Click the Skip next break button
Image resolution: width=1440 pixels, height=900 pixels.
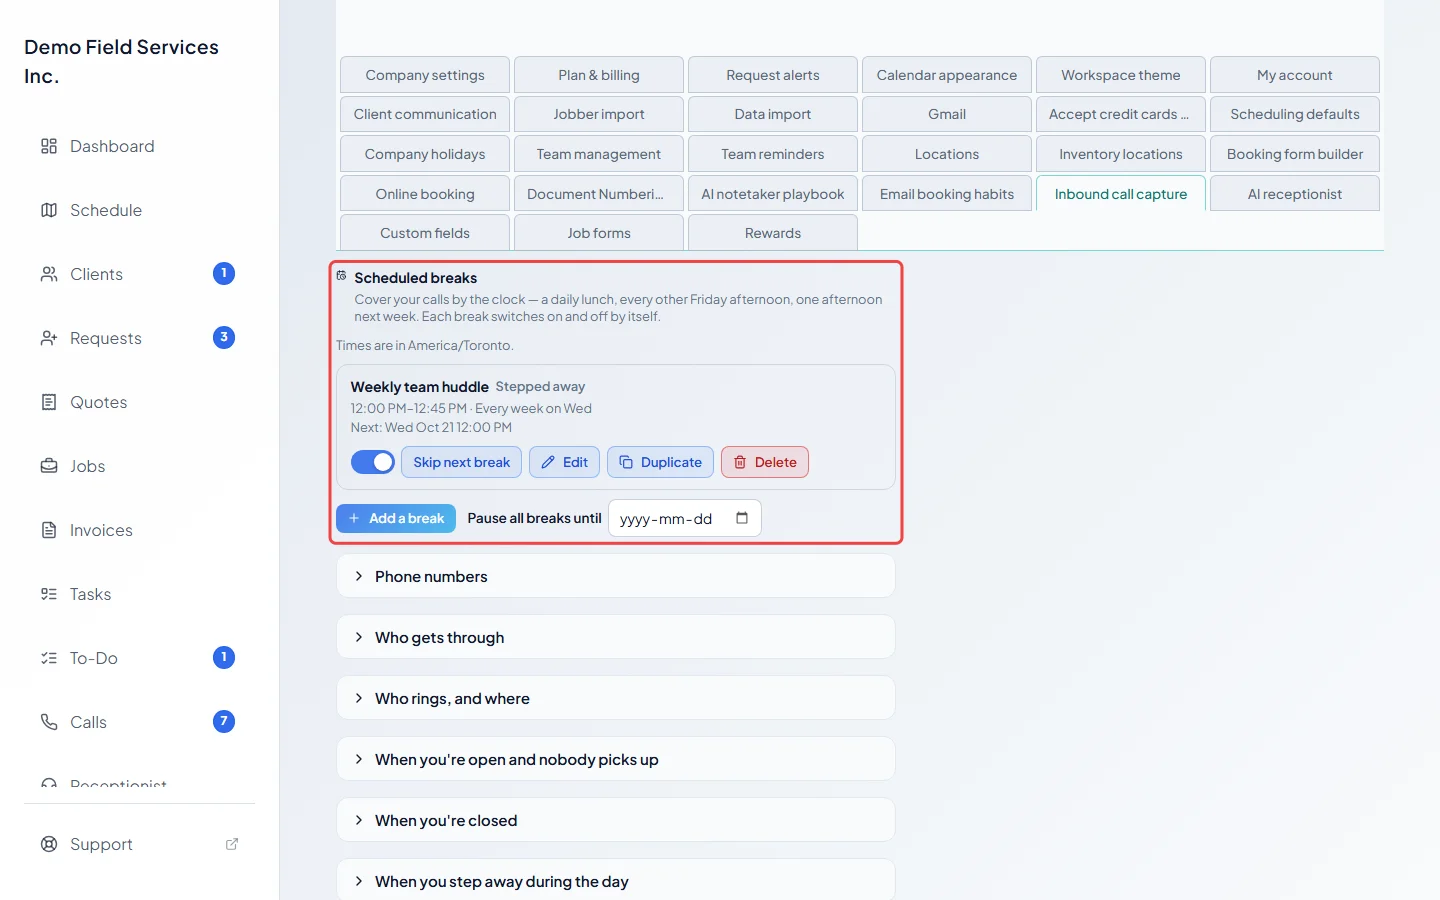coord(461,462)
